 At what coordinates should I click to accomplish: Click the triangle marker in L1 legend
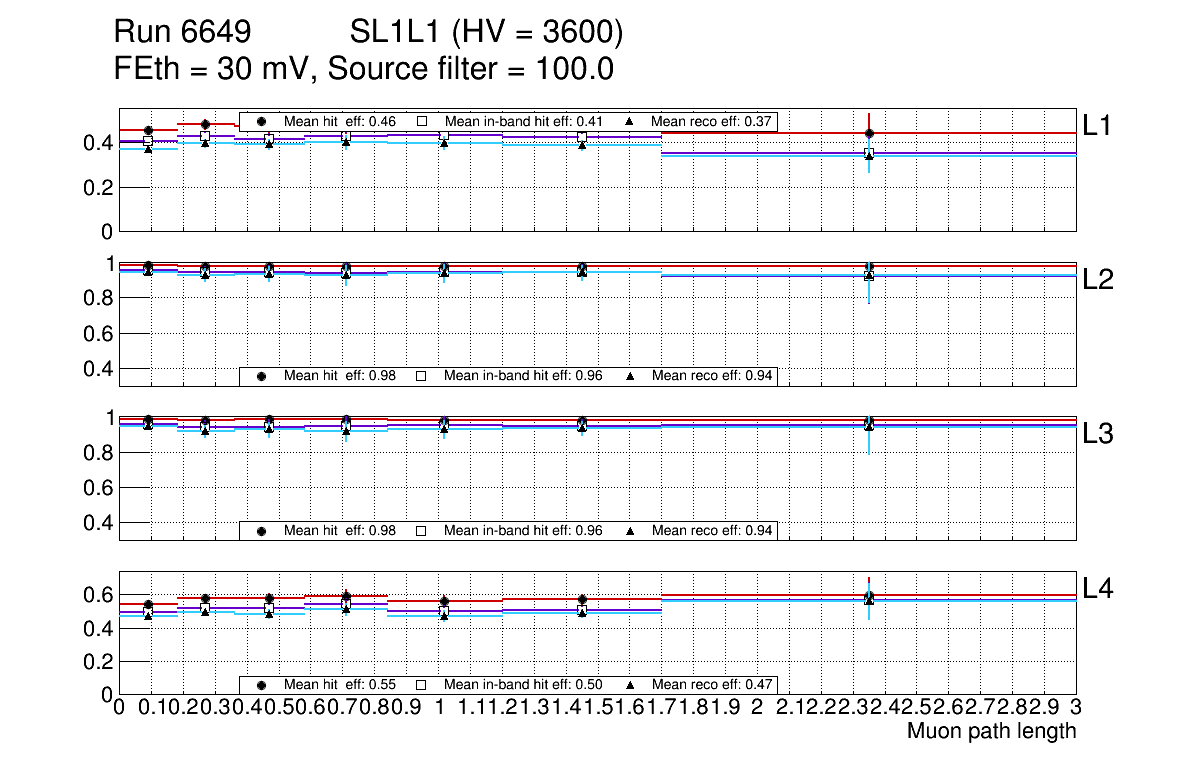tap(629, 122)
